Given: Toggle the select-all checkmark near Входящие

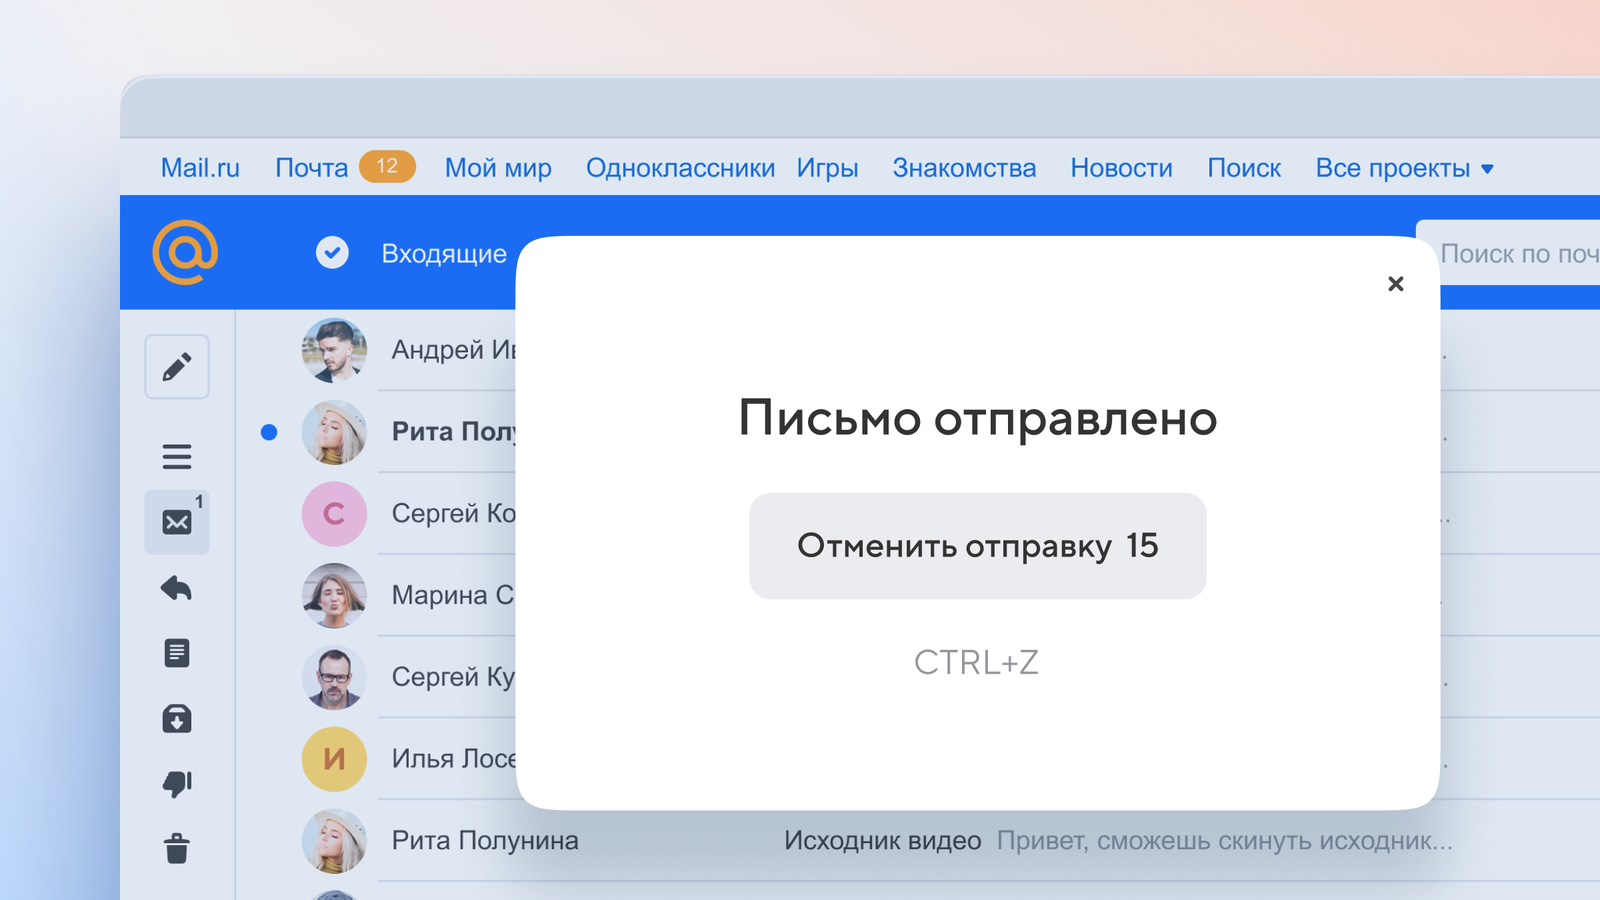Looking at the screenshot, I should [332, 253].
